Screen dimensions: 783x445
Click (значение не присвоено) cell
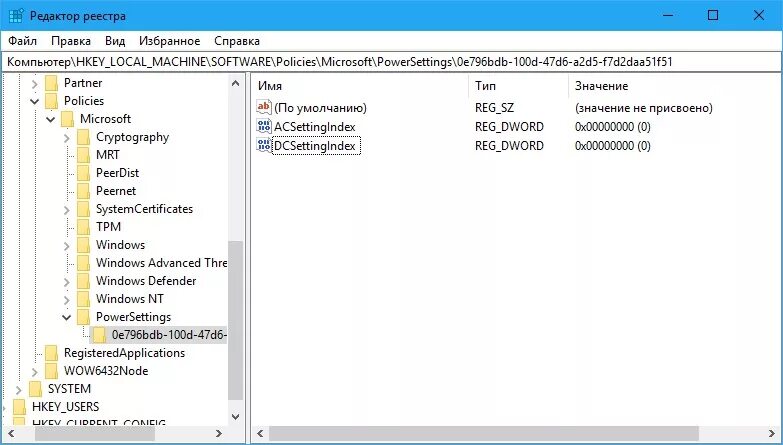(x=644, y=107)
